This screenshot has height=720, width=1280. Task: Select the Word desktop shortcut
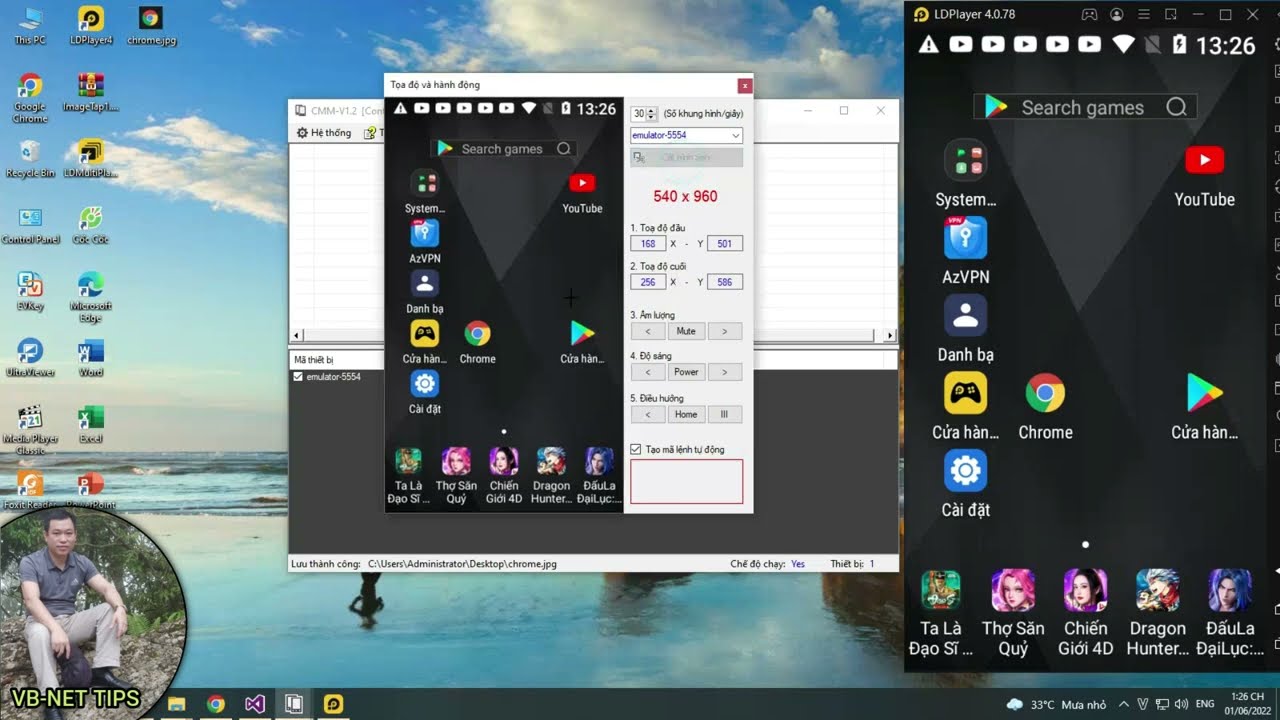[91, 357]
